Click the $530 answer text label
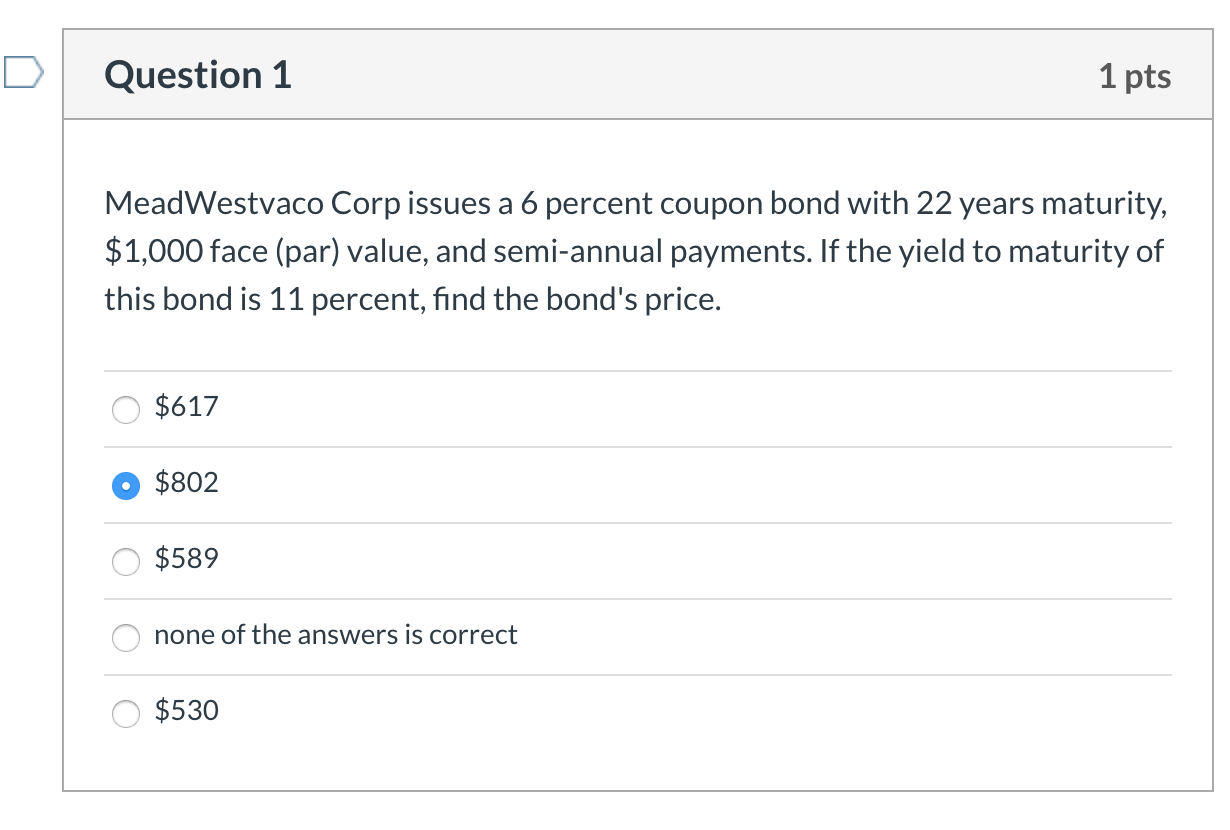Screen dimensions: 1230x830 [x=185, y=711]
